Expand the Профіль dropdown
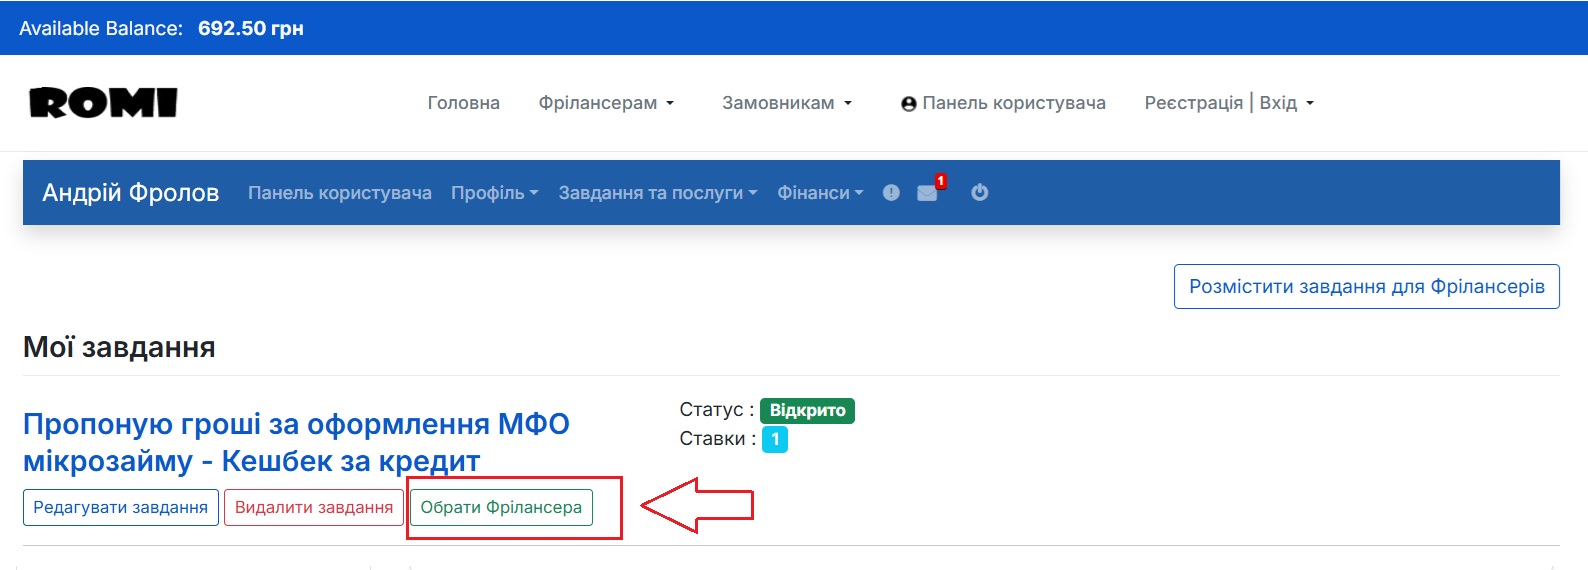 pos(494,193)
